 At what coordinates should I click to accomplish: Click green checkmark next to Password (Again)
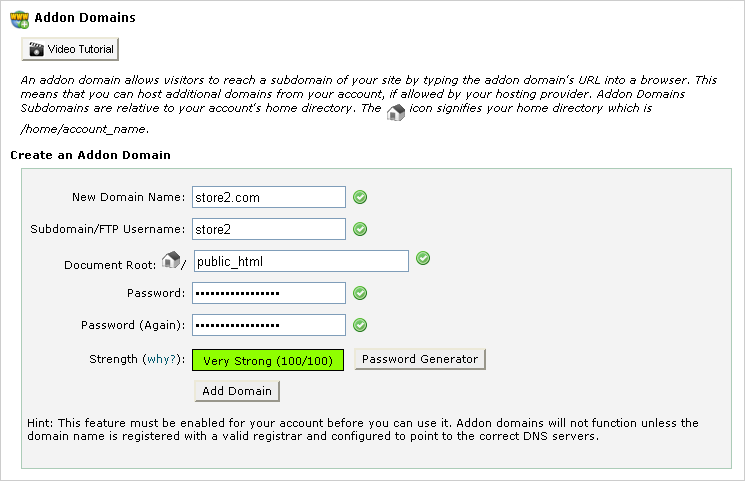point(360,325)
